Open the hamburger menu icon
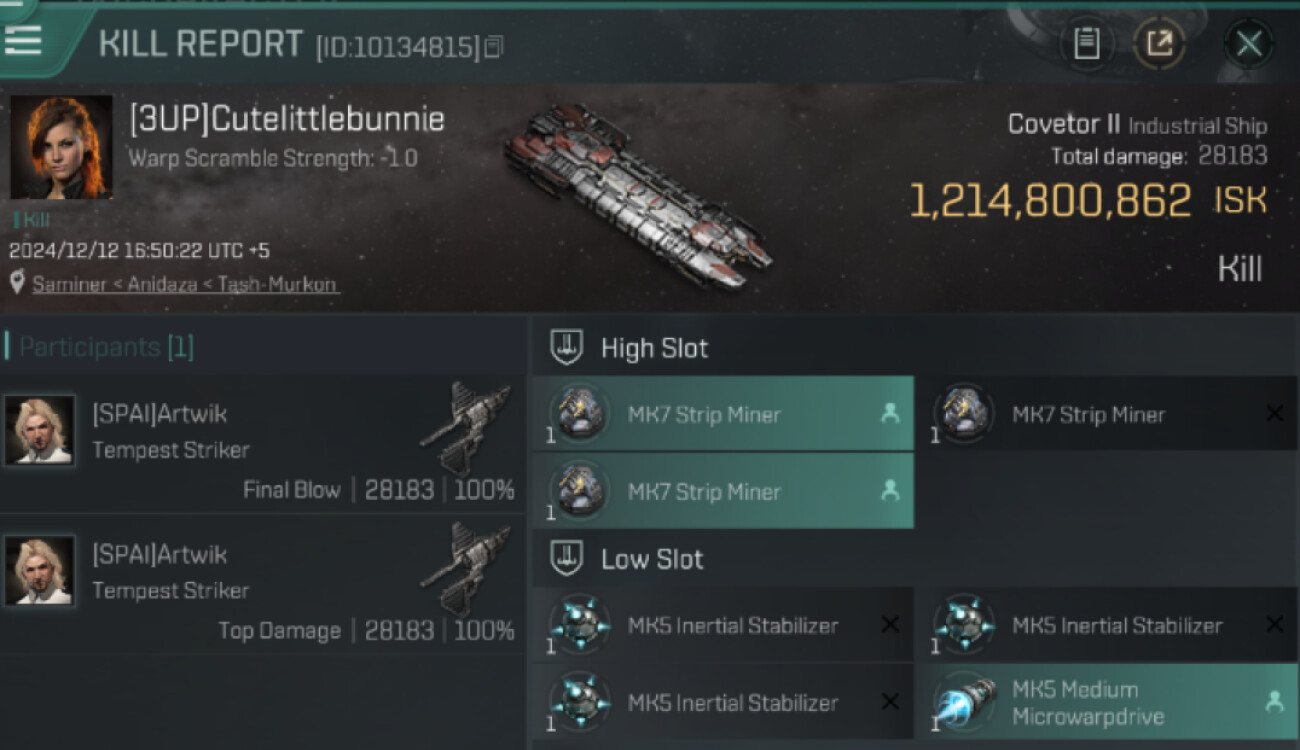 coord(22,40)
